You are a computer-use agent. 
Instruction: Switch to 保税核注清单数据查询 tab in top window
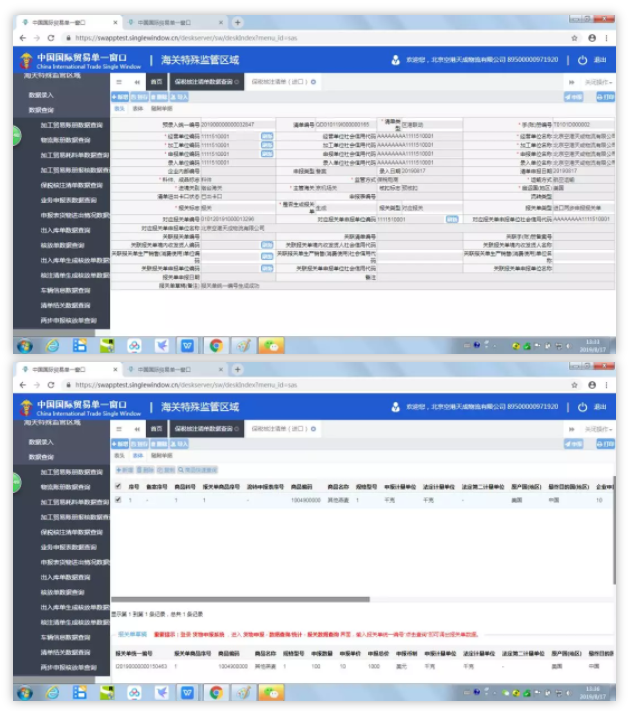(x=206, y=82)
